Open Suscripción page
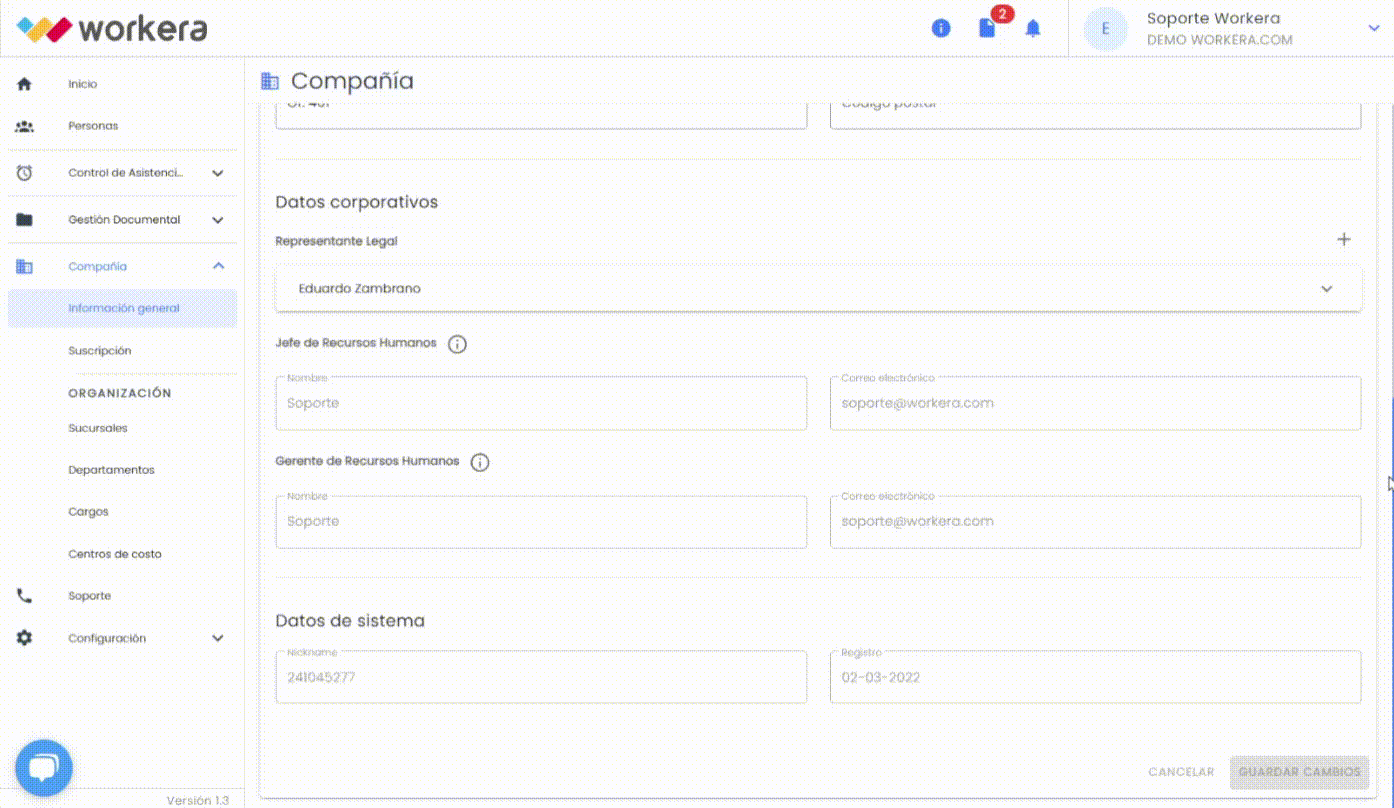Image resolution: width=1394 pixels, height=808 pixels. (x=100, y=351)
